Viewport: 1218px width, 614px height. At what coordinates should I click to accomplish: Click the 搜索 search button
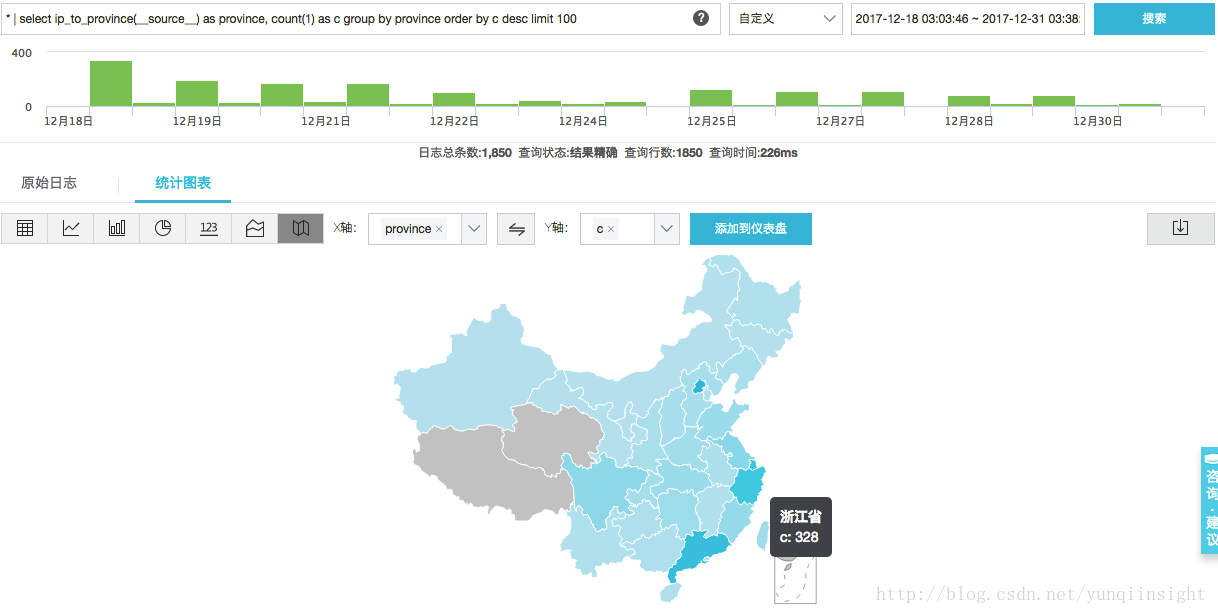(1154, 19)
